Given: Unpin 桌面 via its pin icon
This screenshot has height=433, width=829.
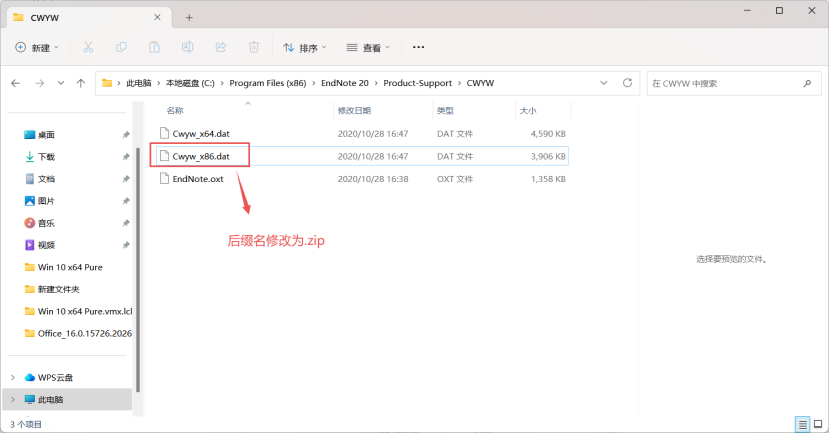Looking at the screenshot, I should click(126, 135).
